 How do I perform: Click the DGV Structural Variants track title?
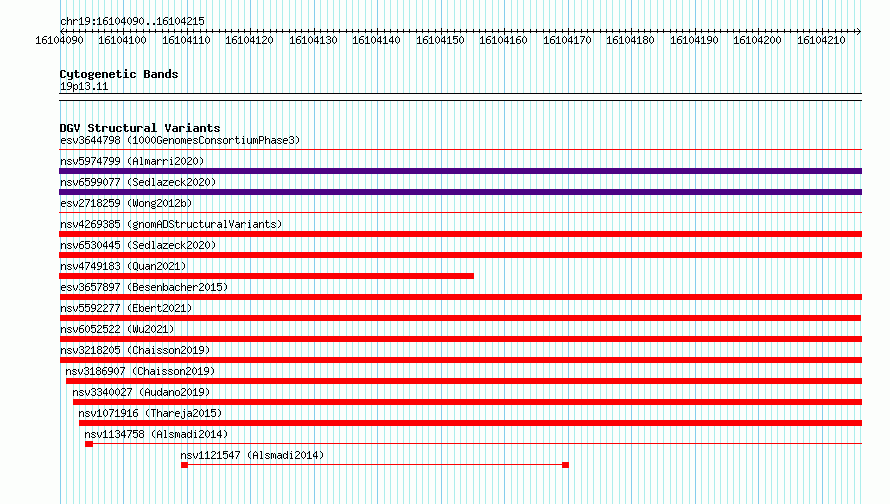pyautogui.click(x=140, y=128)
